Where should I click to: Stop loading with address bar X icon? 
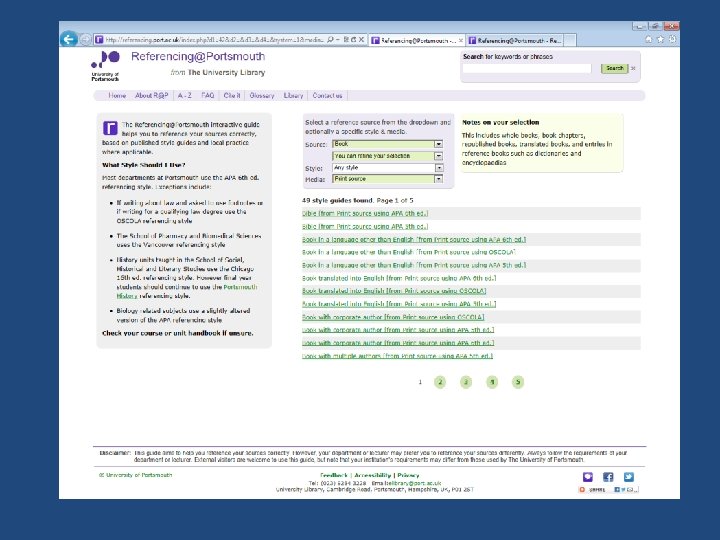click(361, 40)
